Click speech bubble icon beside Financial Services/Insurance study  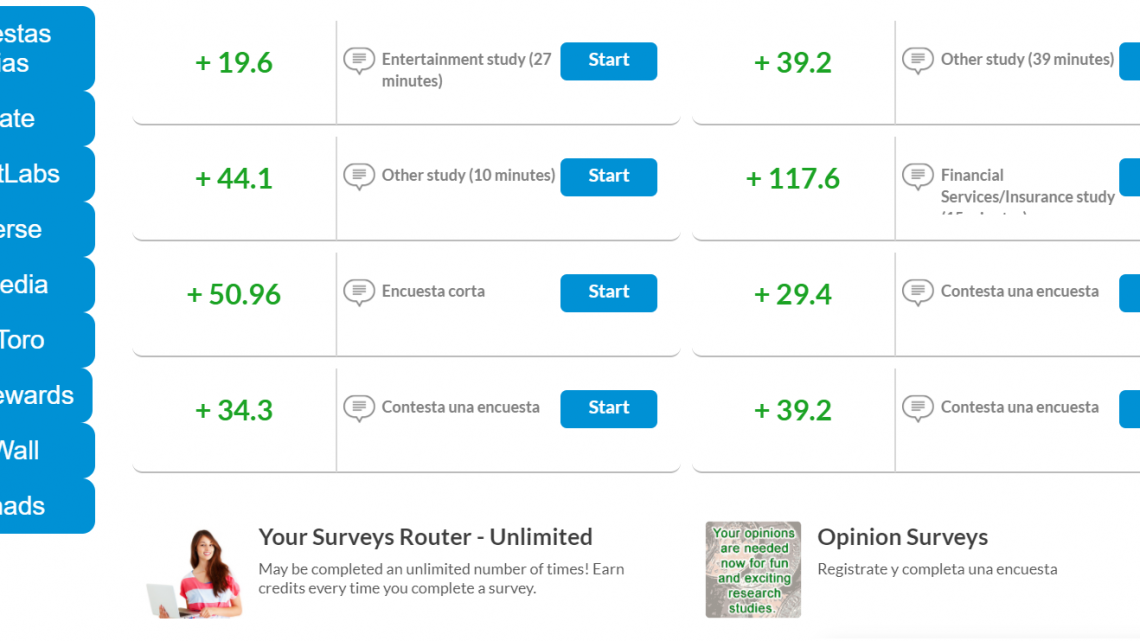tap(918, 177)
